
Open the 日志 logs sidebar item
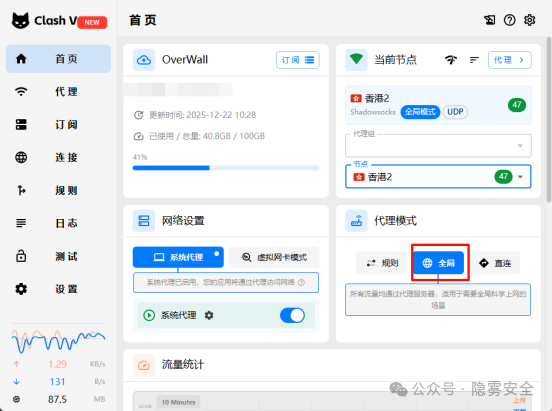point(58,223)
